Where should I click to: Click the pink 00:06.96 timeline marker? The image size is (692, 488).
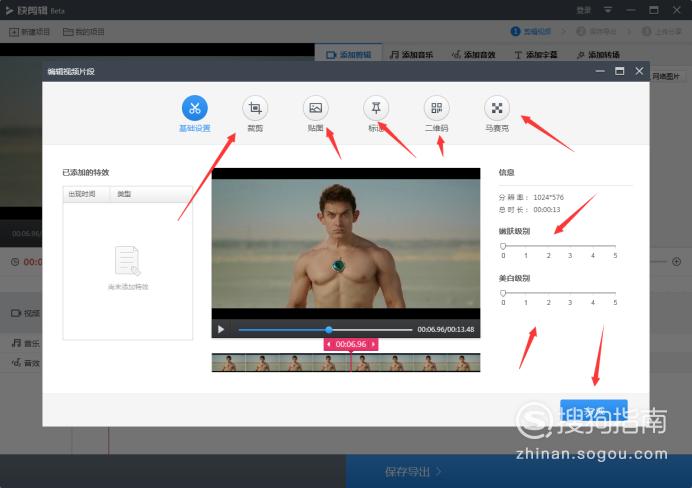click(351, 344)
